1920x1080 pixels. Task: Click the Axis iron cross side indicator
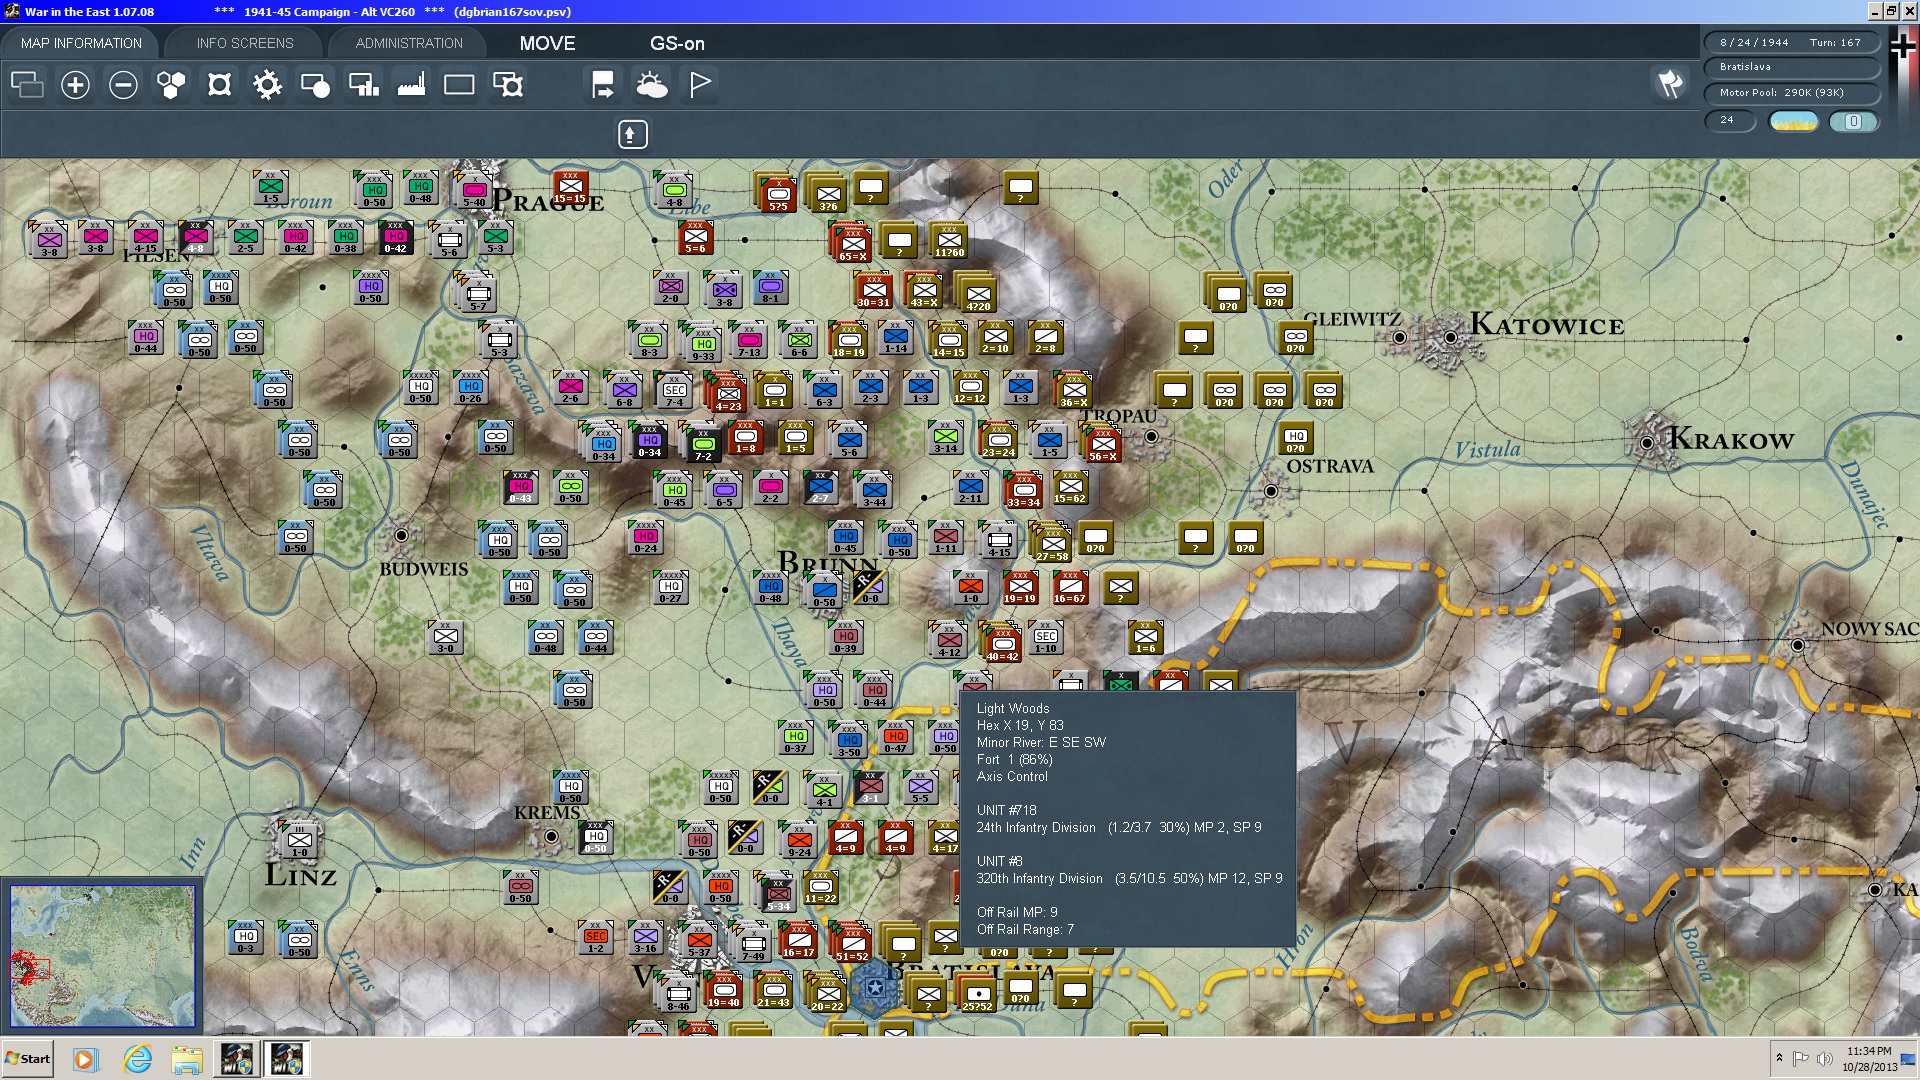point(1903,47)
